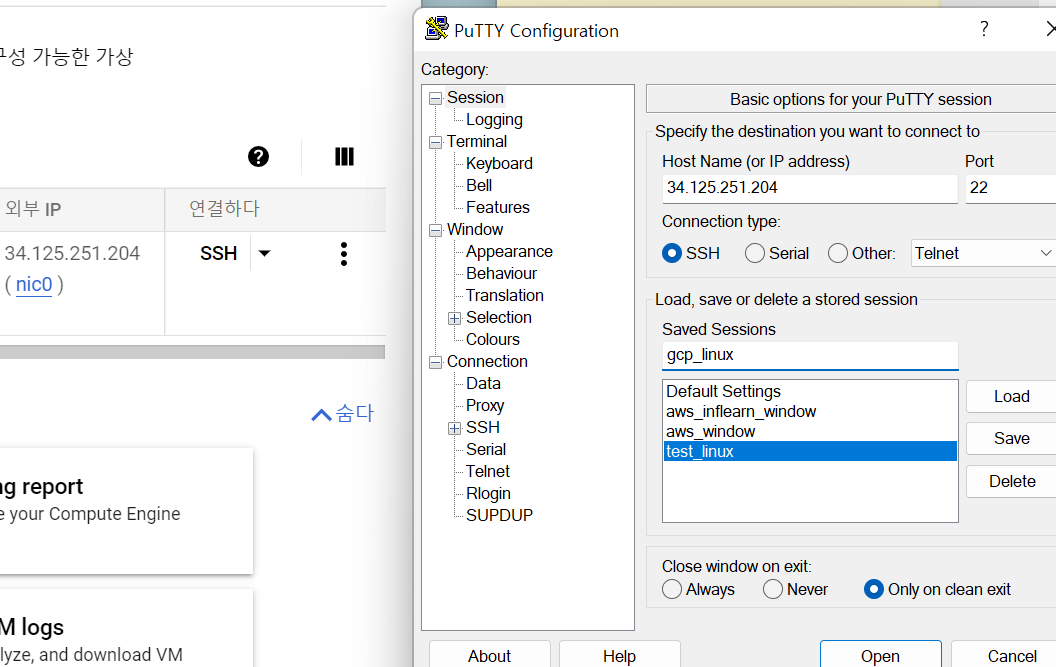Open the Other connection type Telnet dropdown
The width and height of the screenshot is (1056, 667).
click(983, 253)
